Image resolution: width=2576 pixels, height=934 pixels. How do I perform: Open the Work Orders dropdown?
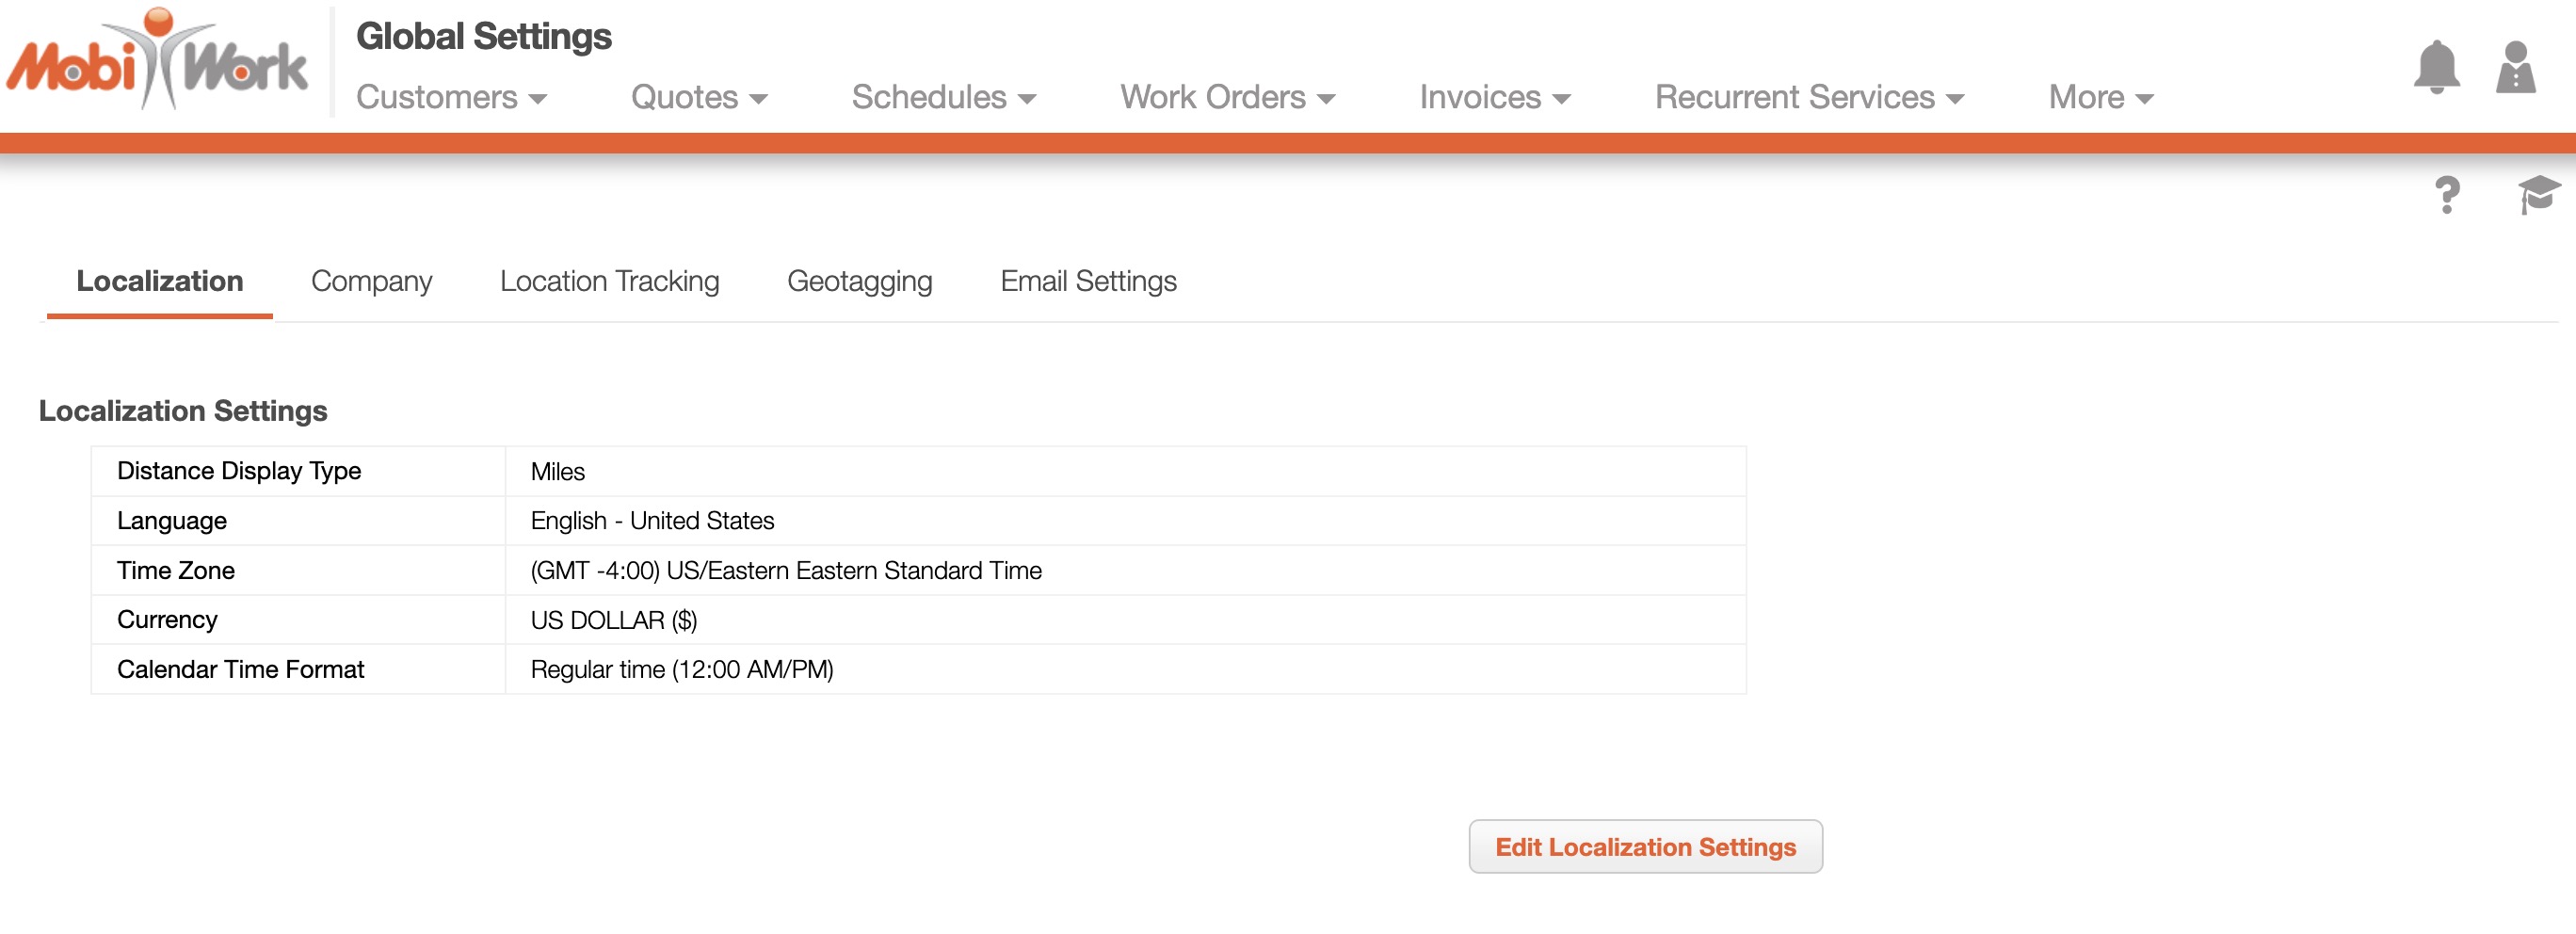click(x=1227, y=97)
